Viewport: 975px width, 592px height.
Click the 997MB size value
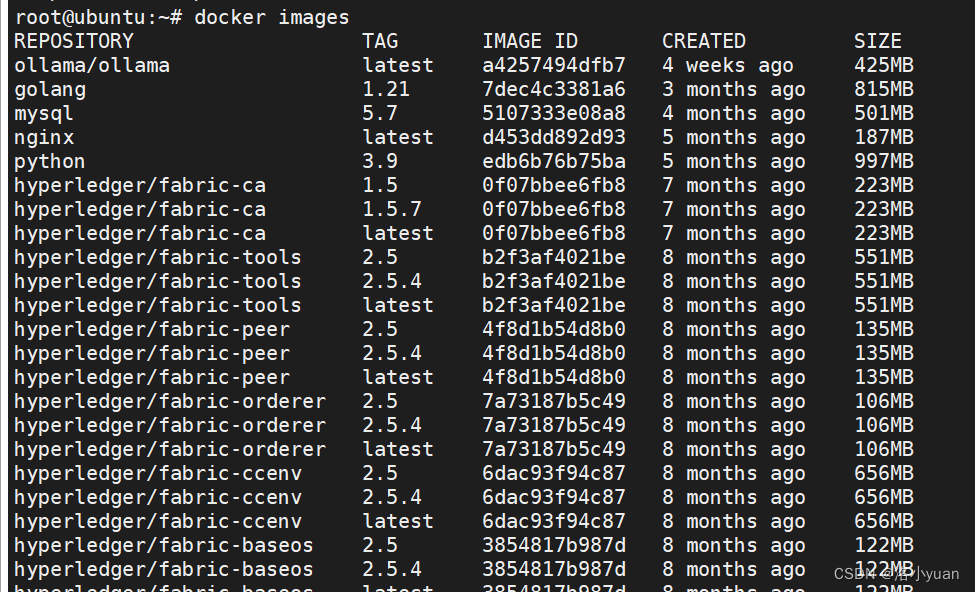click(x=884, y=162)
